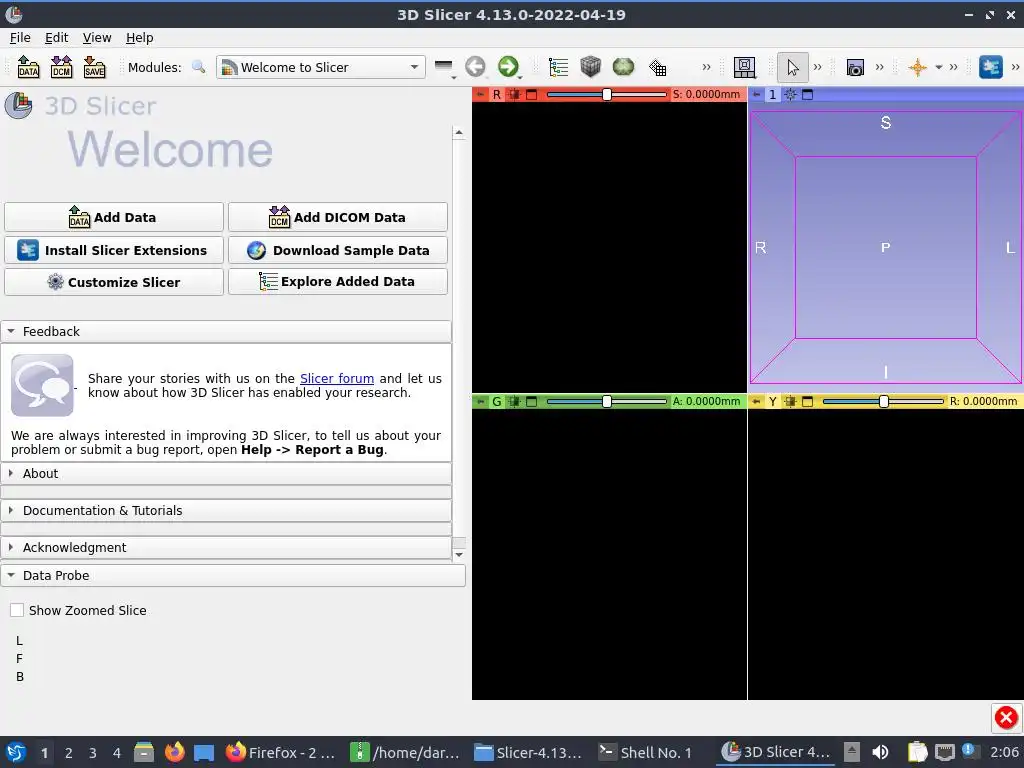
Task: Click the Add Data button
Action: click(x=114, y=217)
